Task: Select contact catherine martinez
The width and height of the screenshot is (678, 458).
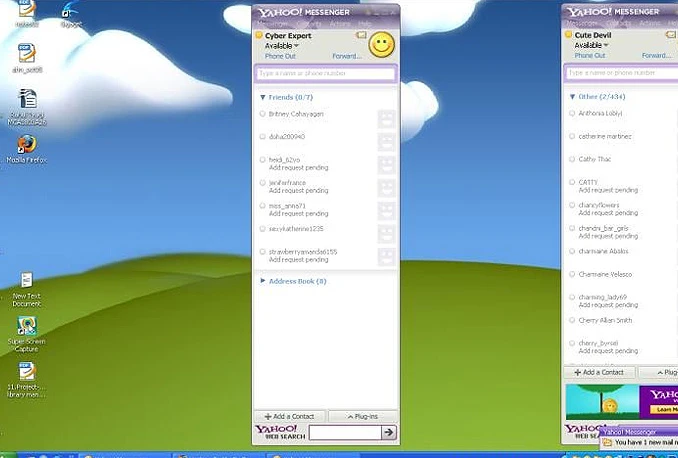Action: tap(605, 136)
